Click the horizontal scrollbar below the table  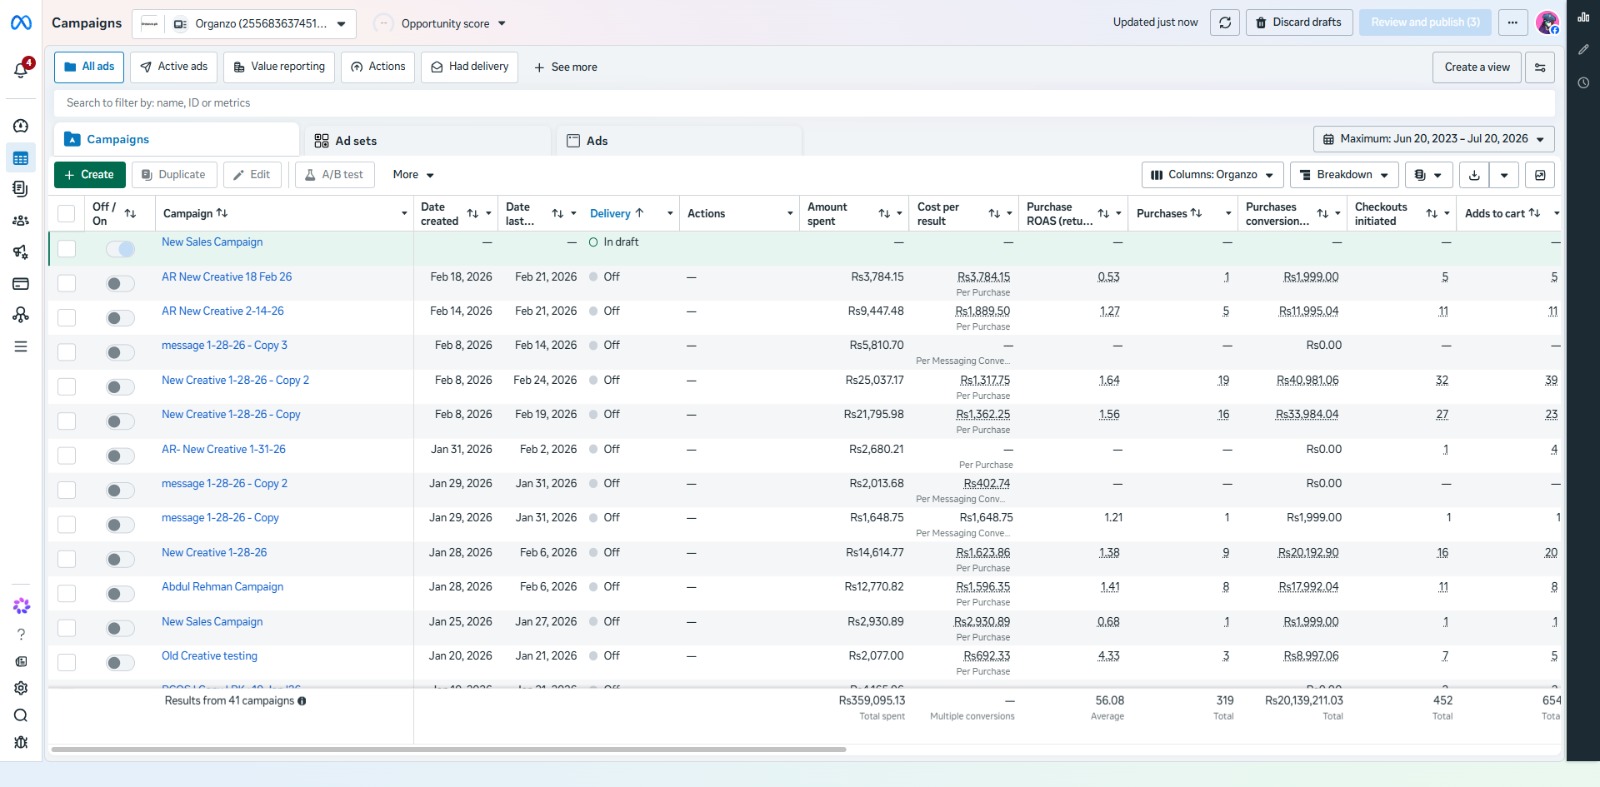tap(448, 749)
